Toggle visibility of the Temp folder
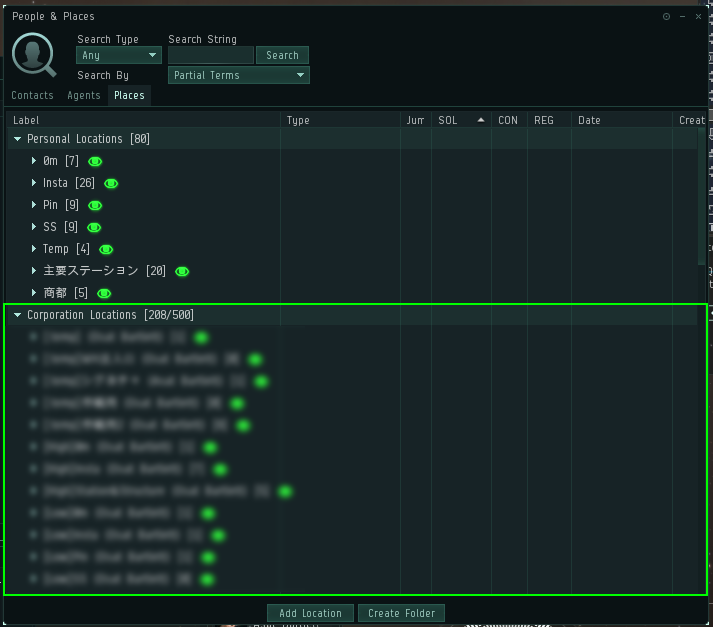Screen dimensions: 713x627 pyautogui.click(x=106, y=249)
